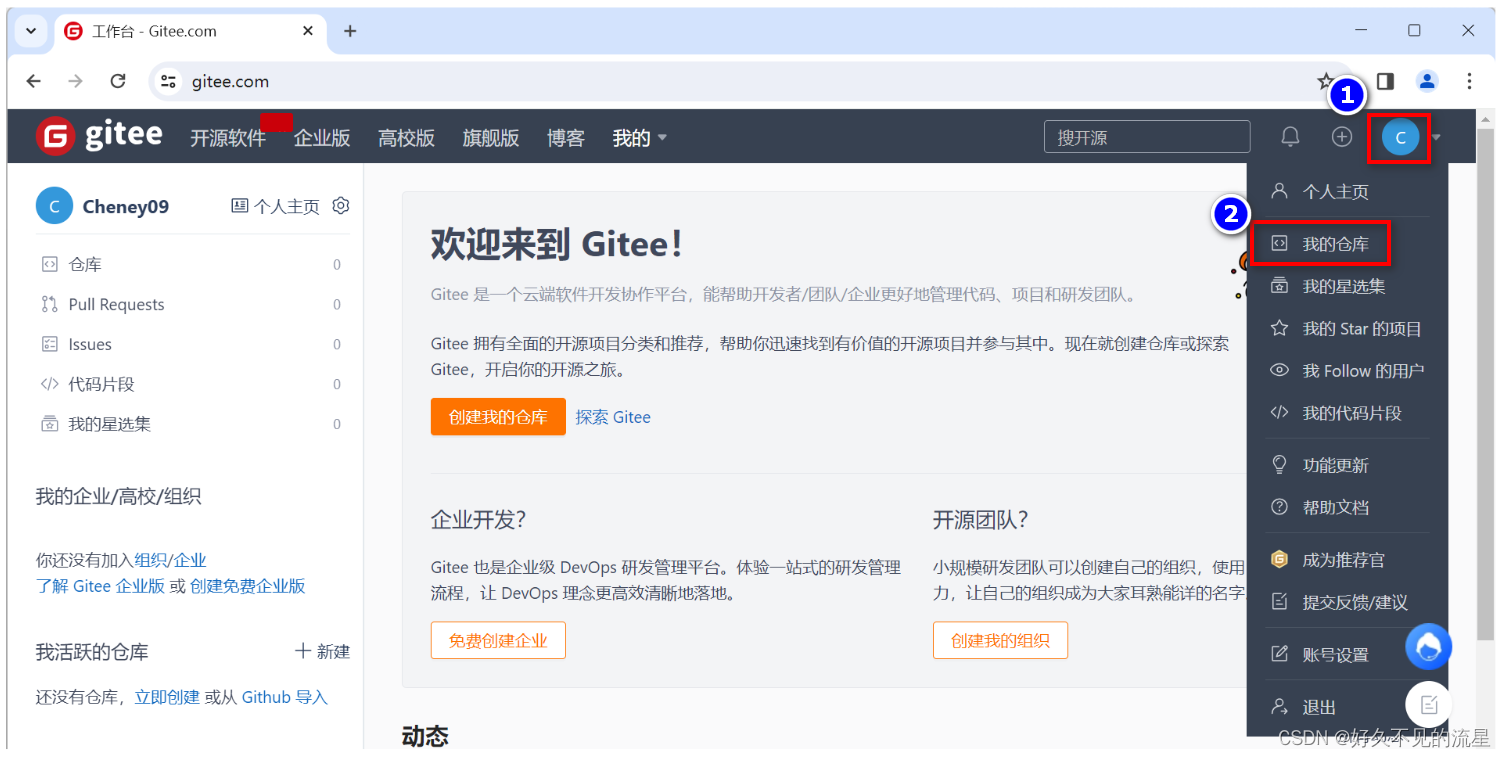The width and height of the screenshot is (1506, 757).
Task: Select 我 Follow 的用户 menu item
Action: click(1347, 370)
